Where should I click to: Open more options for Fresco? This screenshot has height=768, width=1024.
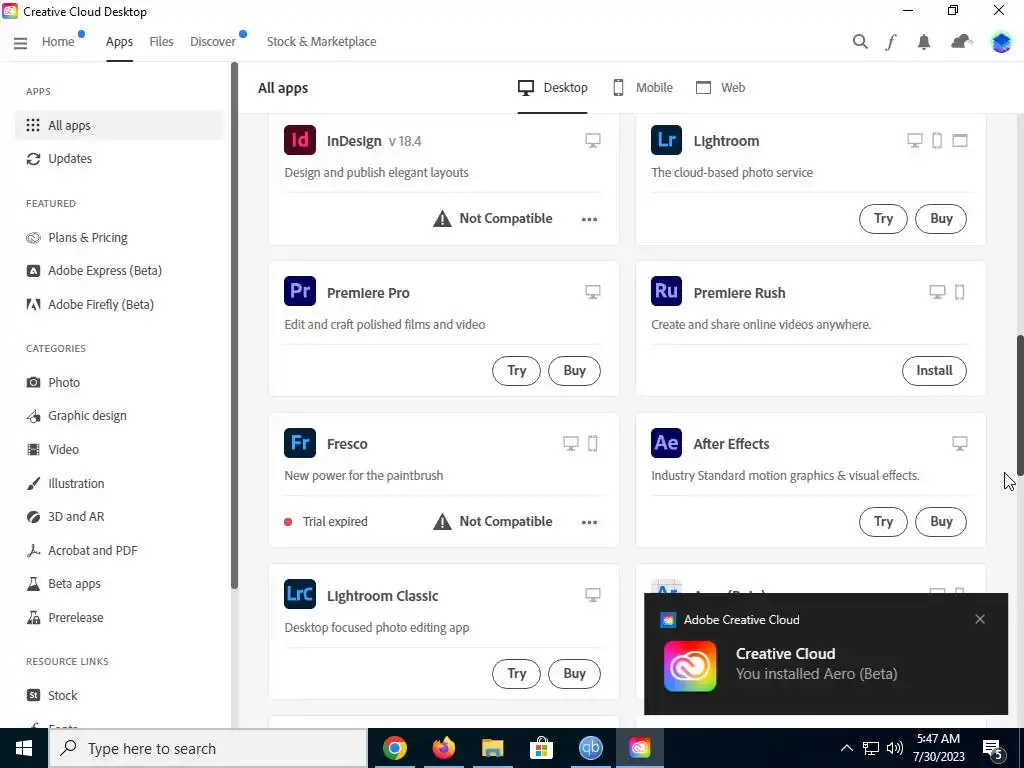(589, 522)
